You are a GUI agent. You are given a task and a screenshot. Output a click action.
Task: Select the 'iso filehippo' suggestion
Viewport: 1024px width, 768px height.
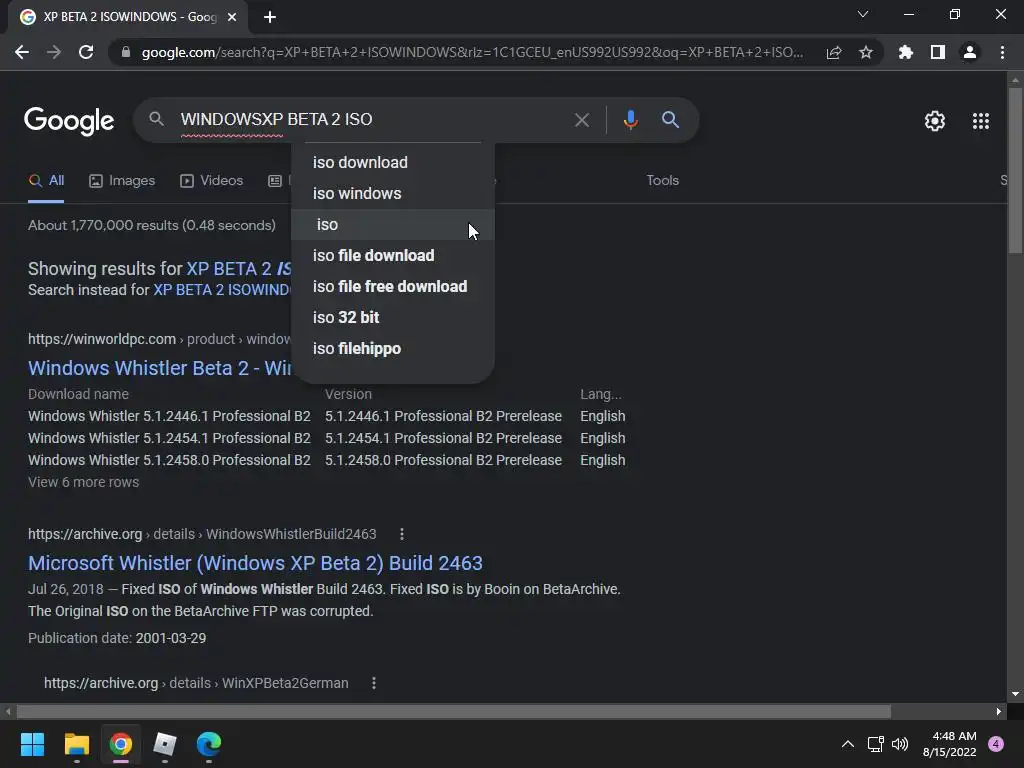(x=392, y=349)
